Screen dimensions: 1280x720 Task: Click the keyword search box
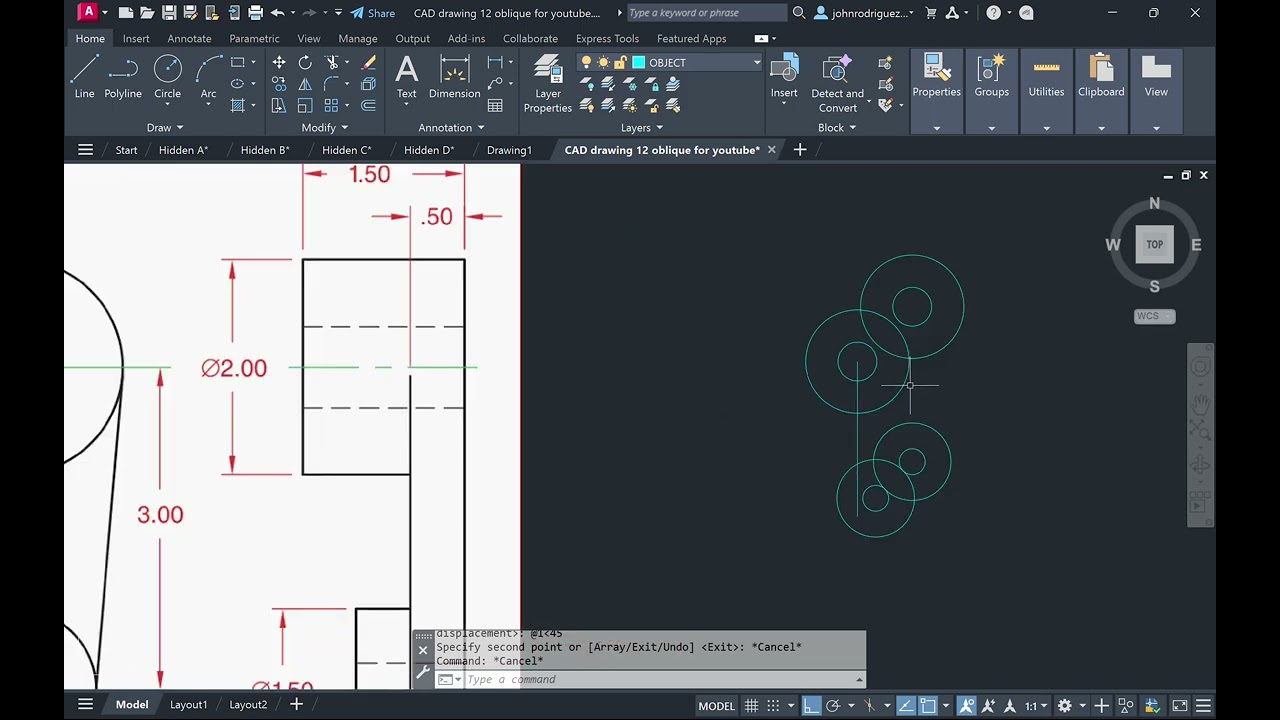[x=706, y=13]
